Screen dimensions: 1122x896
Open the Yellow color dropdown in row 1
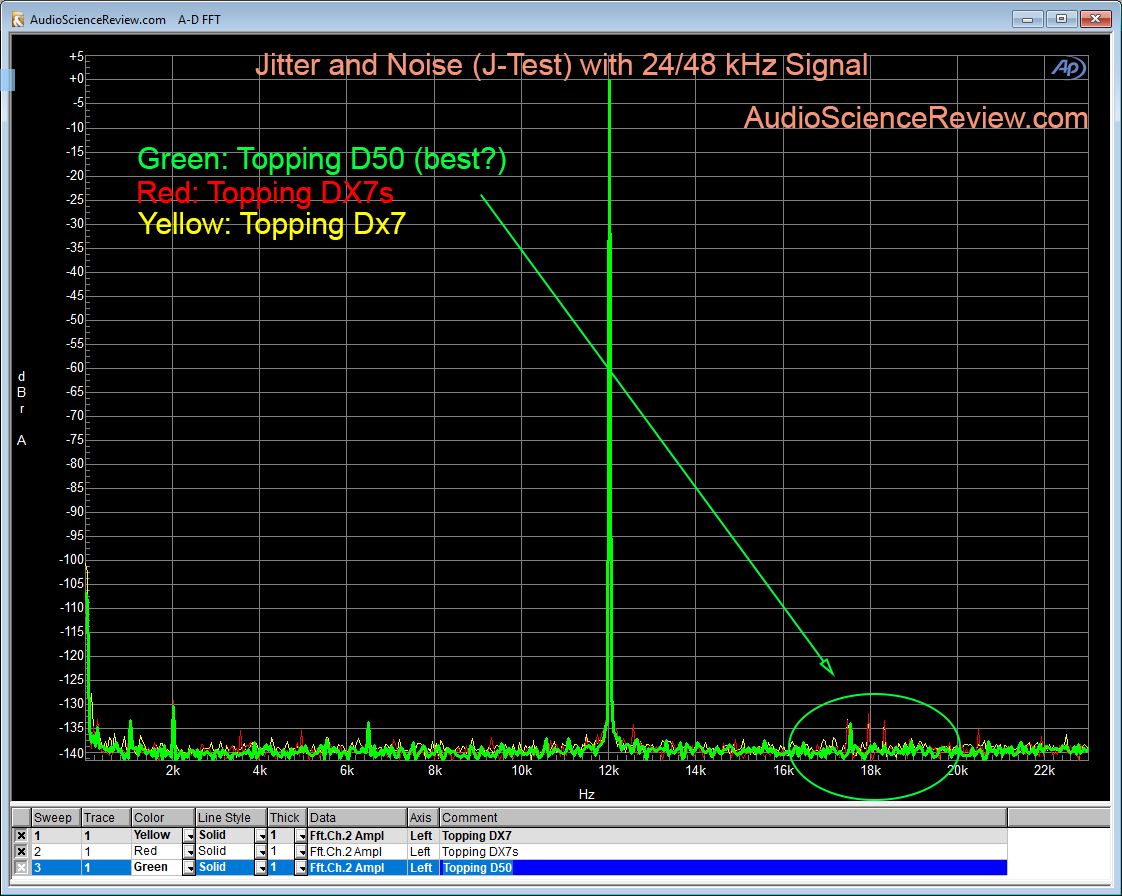point(189,835)
